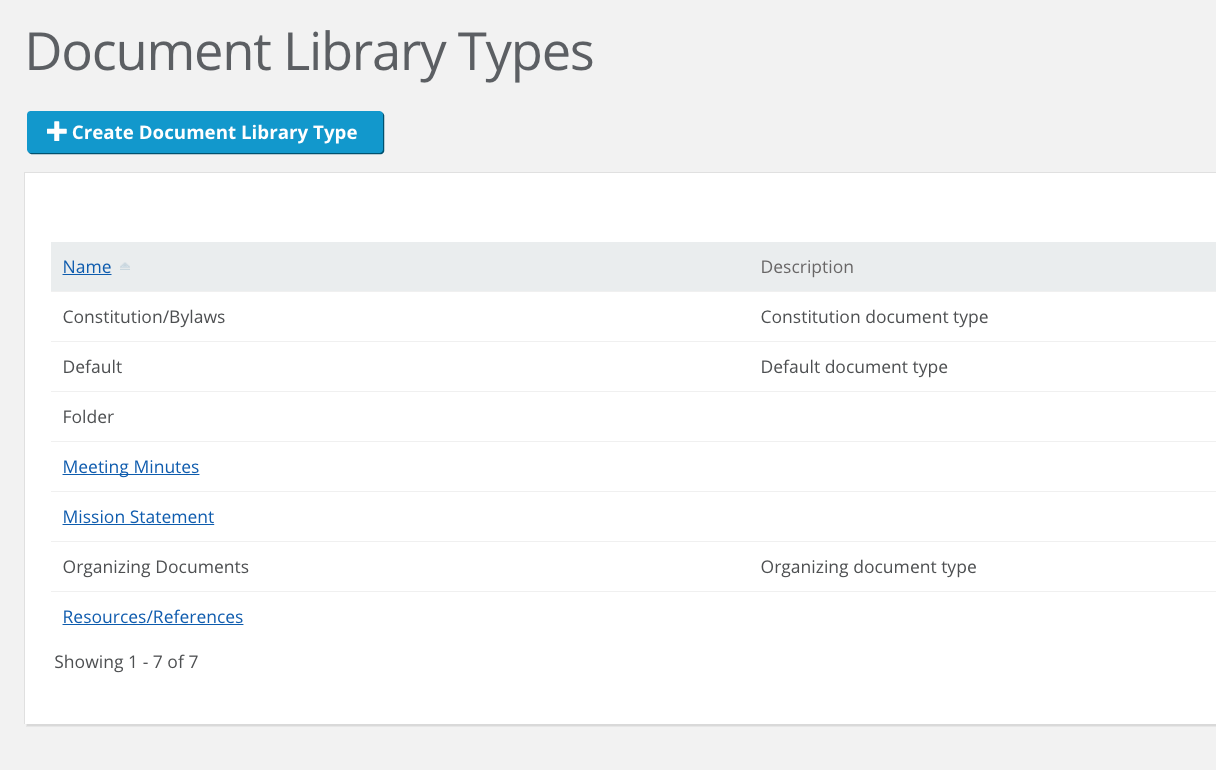Sort by the Name column header

[87, 267]
